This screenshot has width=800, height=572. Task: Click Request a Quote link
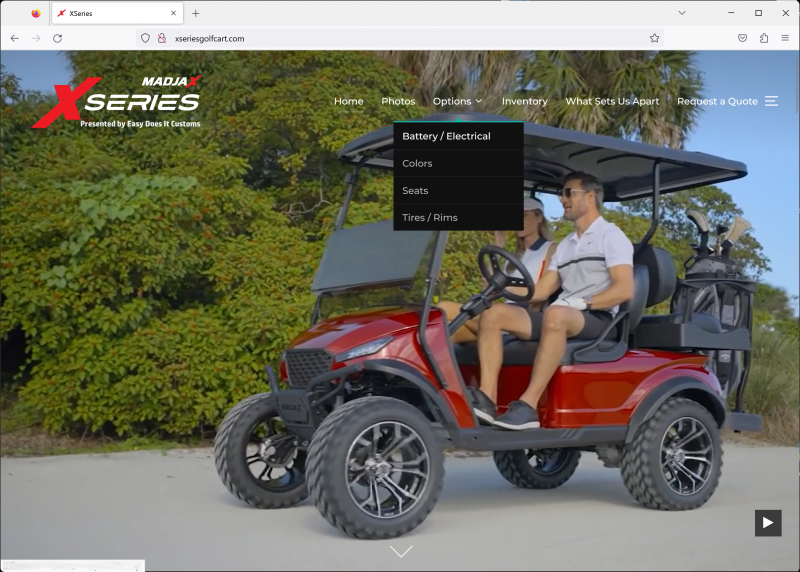(x=717, y=101)
